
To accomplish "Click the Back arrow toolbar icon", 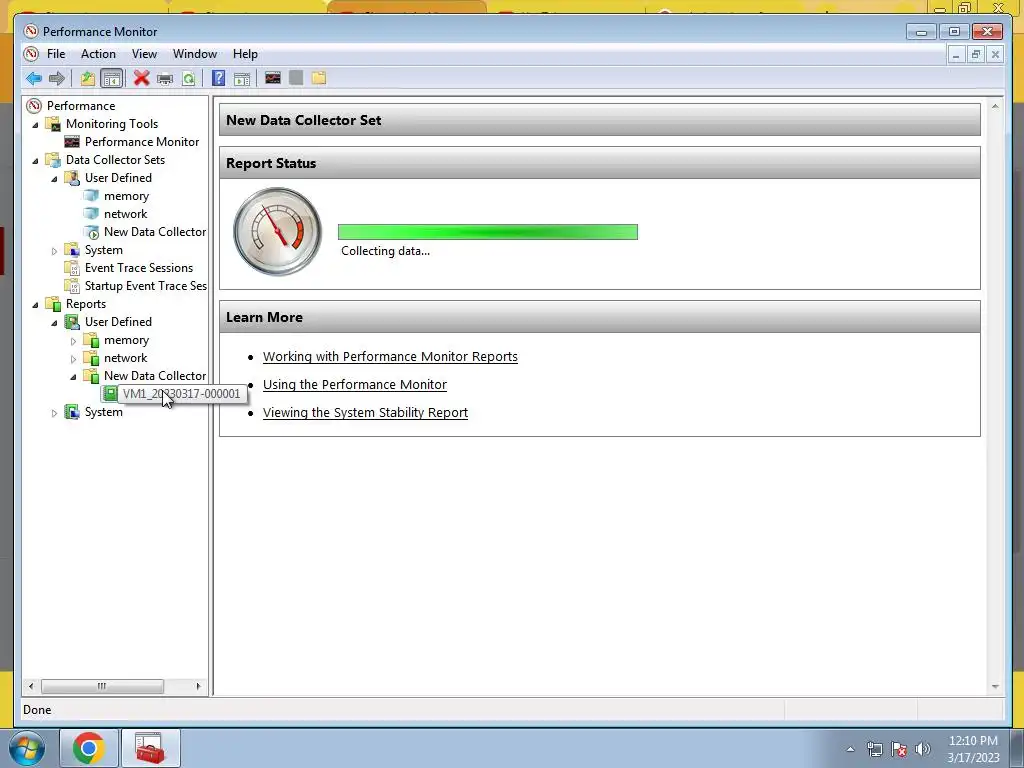I will tap(34, 78).
